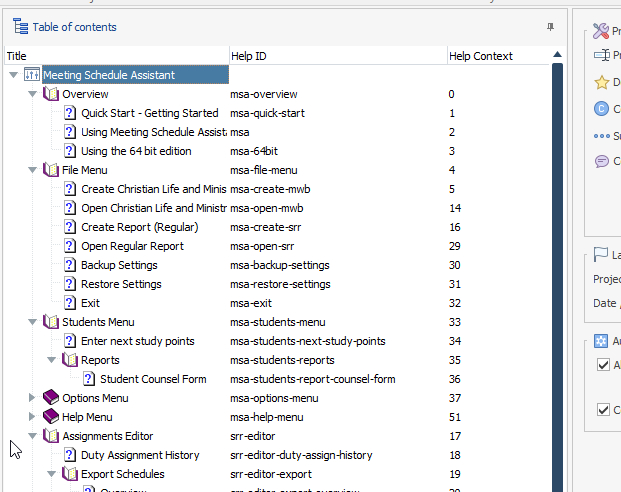Click the msa-quick-start help ID cell
Viewport: 621px width, 492px height.
tap(267, 113)
